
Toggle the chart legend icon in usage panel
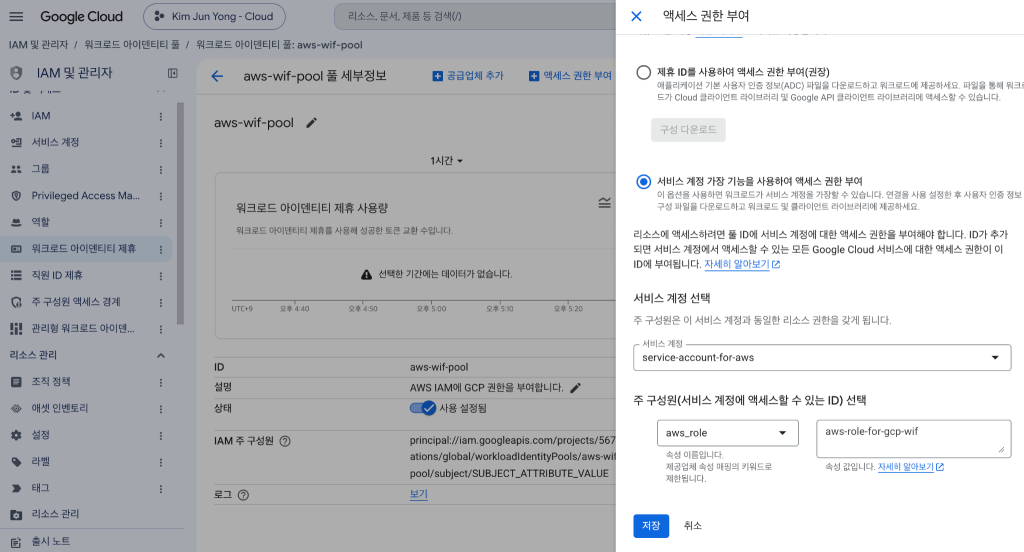(605, 203)
